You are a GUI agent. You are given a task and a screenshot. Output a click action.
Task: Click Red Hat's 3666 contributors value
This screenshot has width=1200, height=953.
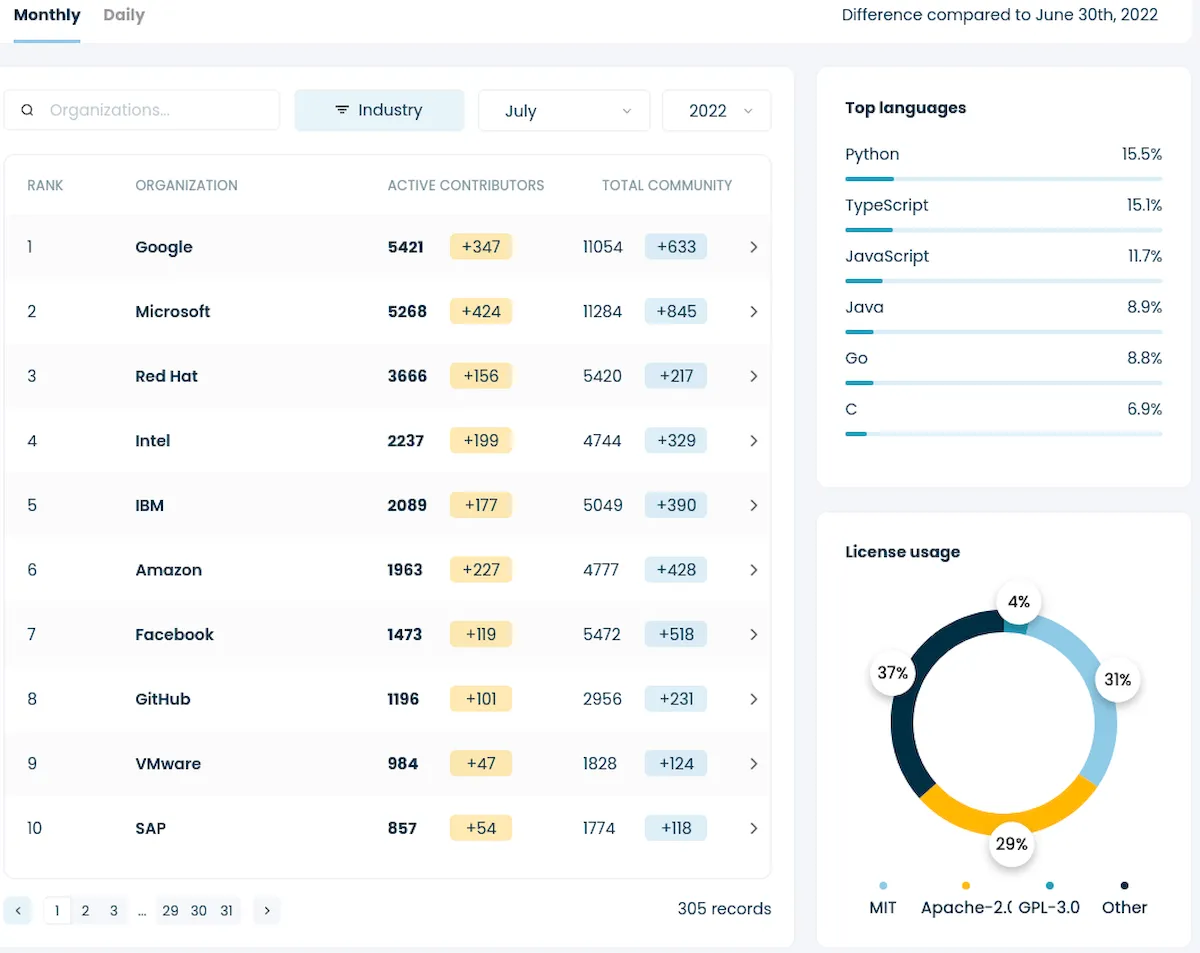click(407, 376)
